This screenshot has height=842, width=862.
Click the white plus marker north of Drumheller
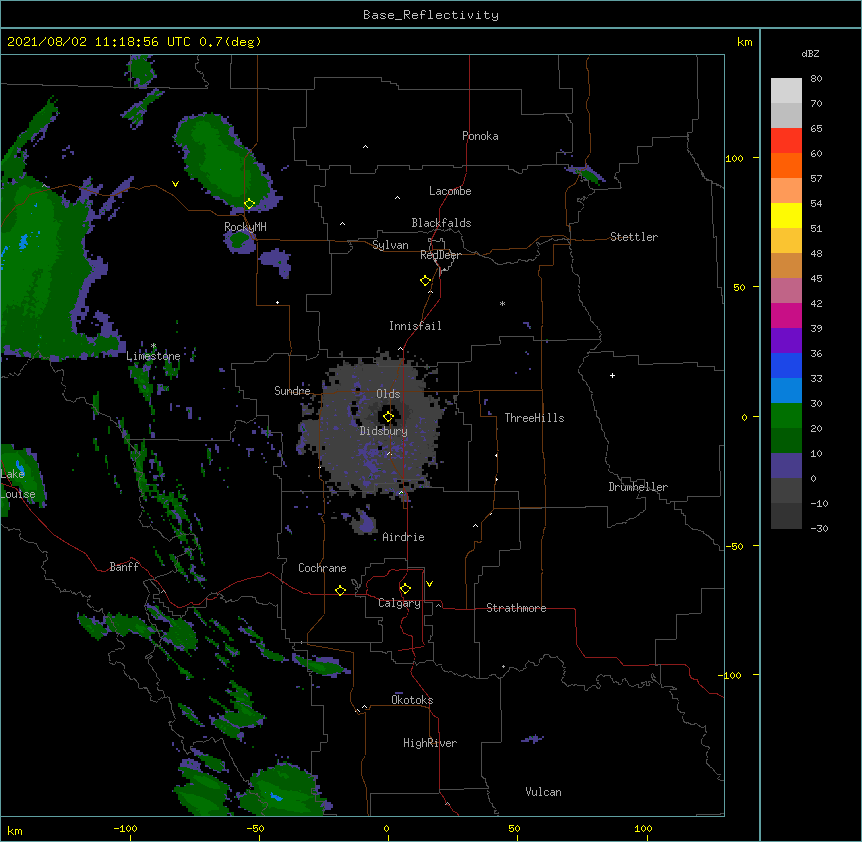click(612, 375)
